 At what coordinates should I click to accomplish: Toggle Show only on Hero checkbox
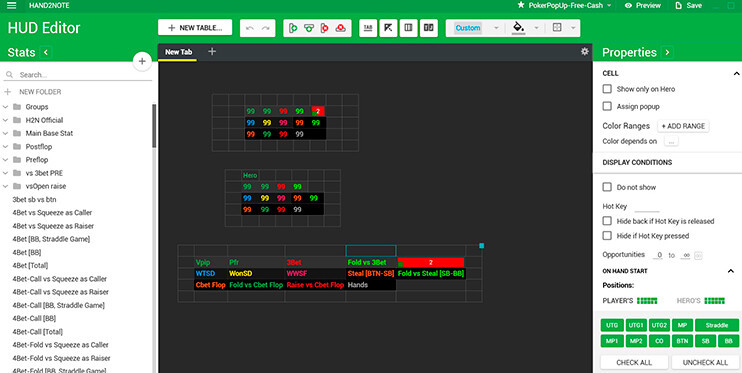[607, 89]
